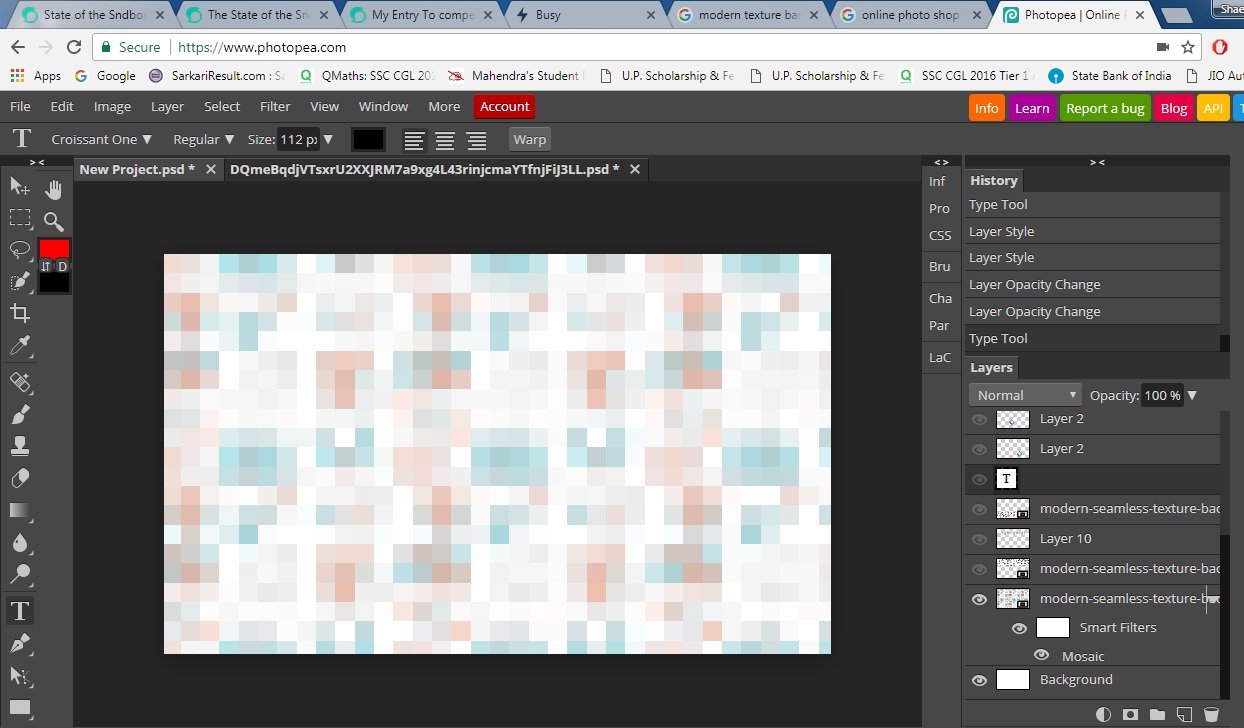
Task: Open the CSS side panel tab
Action: (940, 235)
